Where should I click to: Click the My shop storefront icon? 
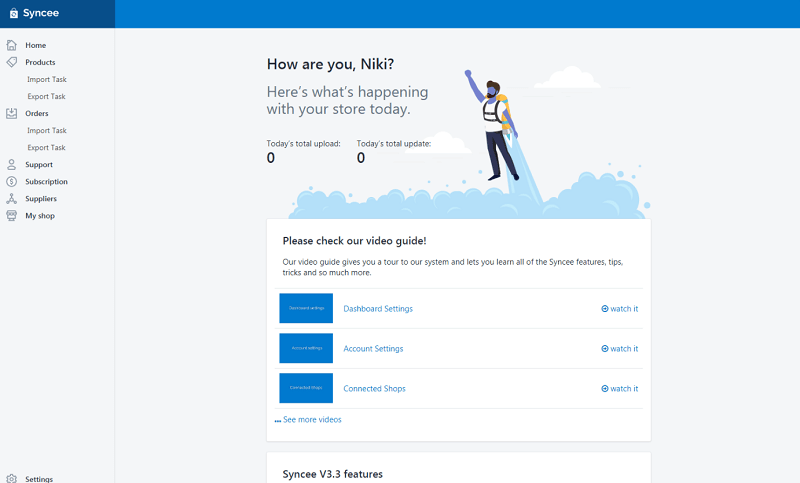pos(11,215)
